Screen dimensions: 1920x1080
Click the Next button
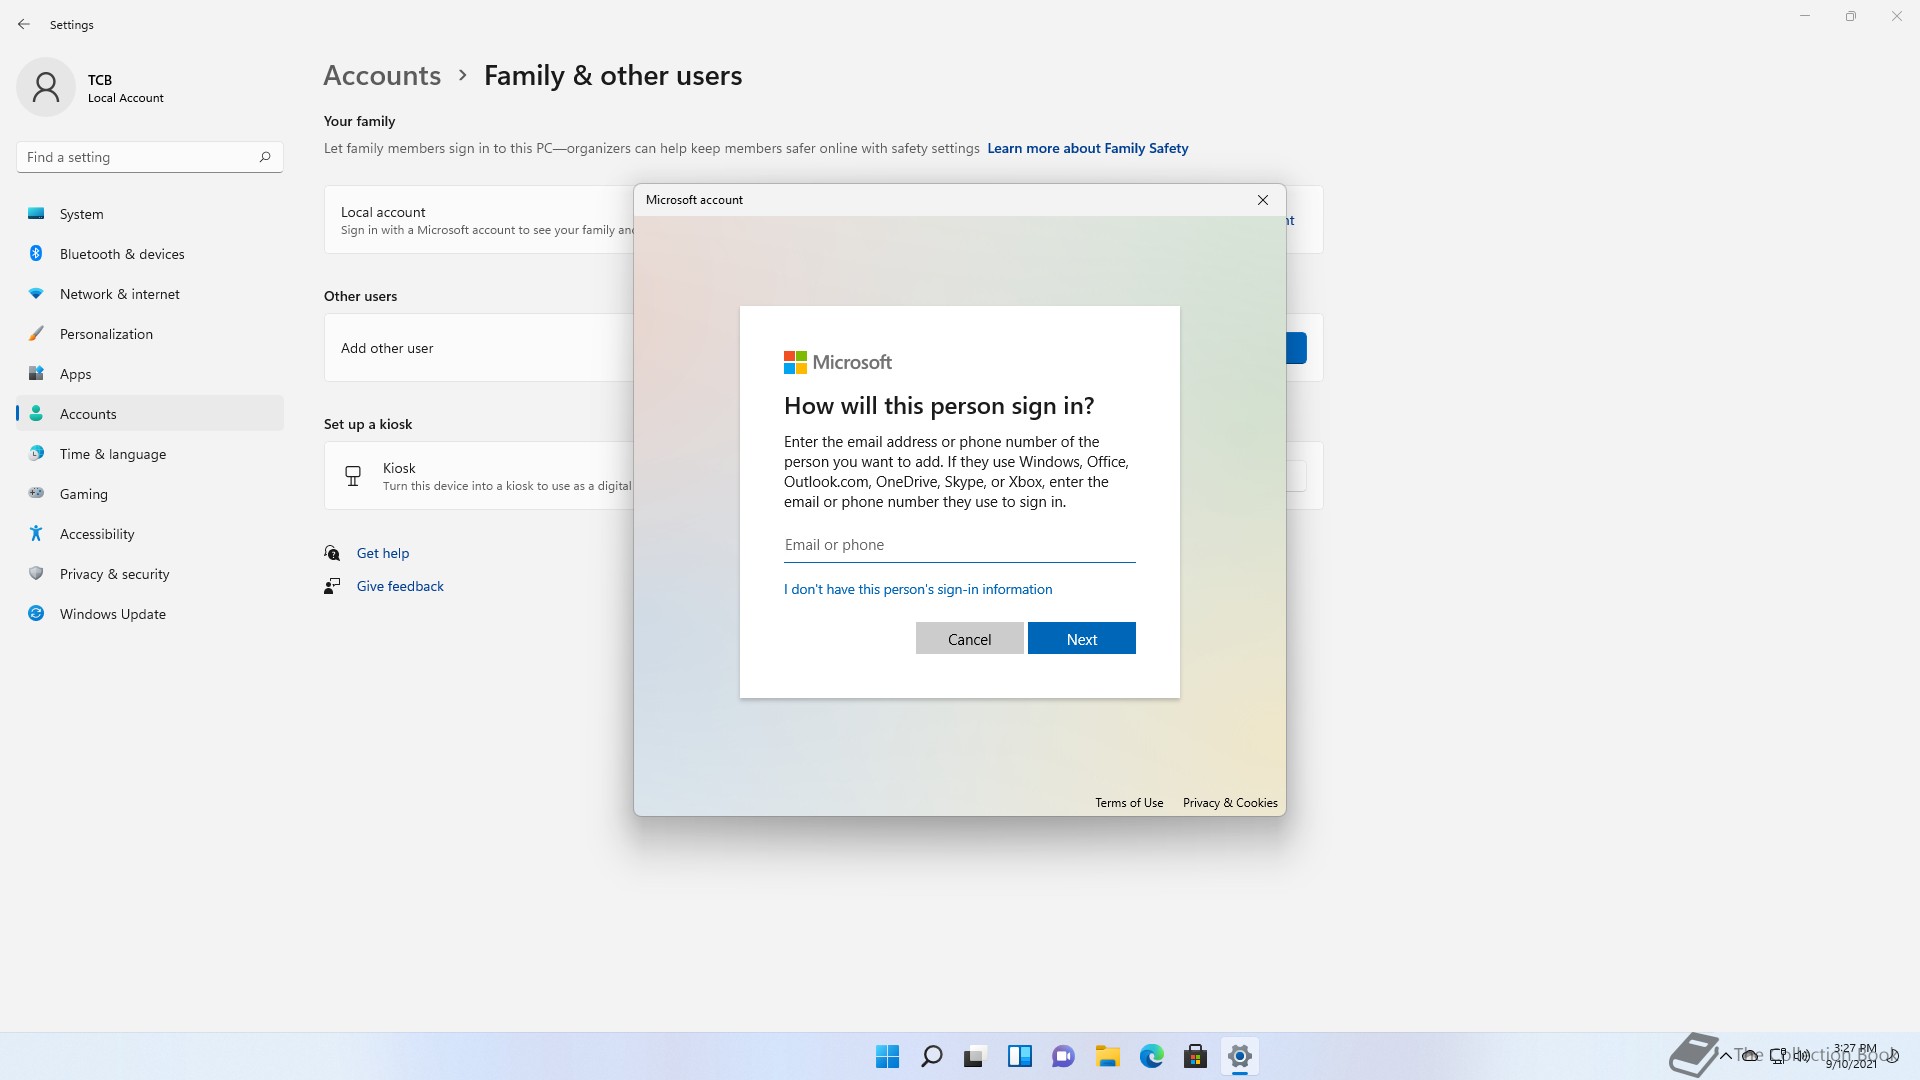coord(1082,639)
